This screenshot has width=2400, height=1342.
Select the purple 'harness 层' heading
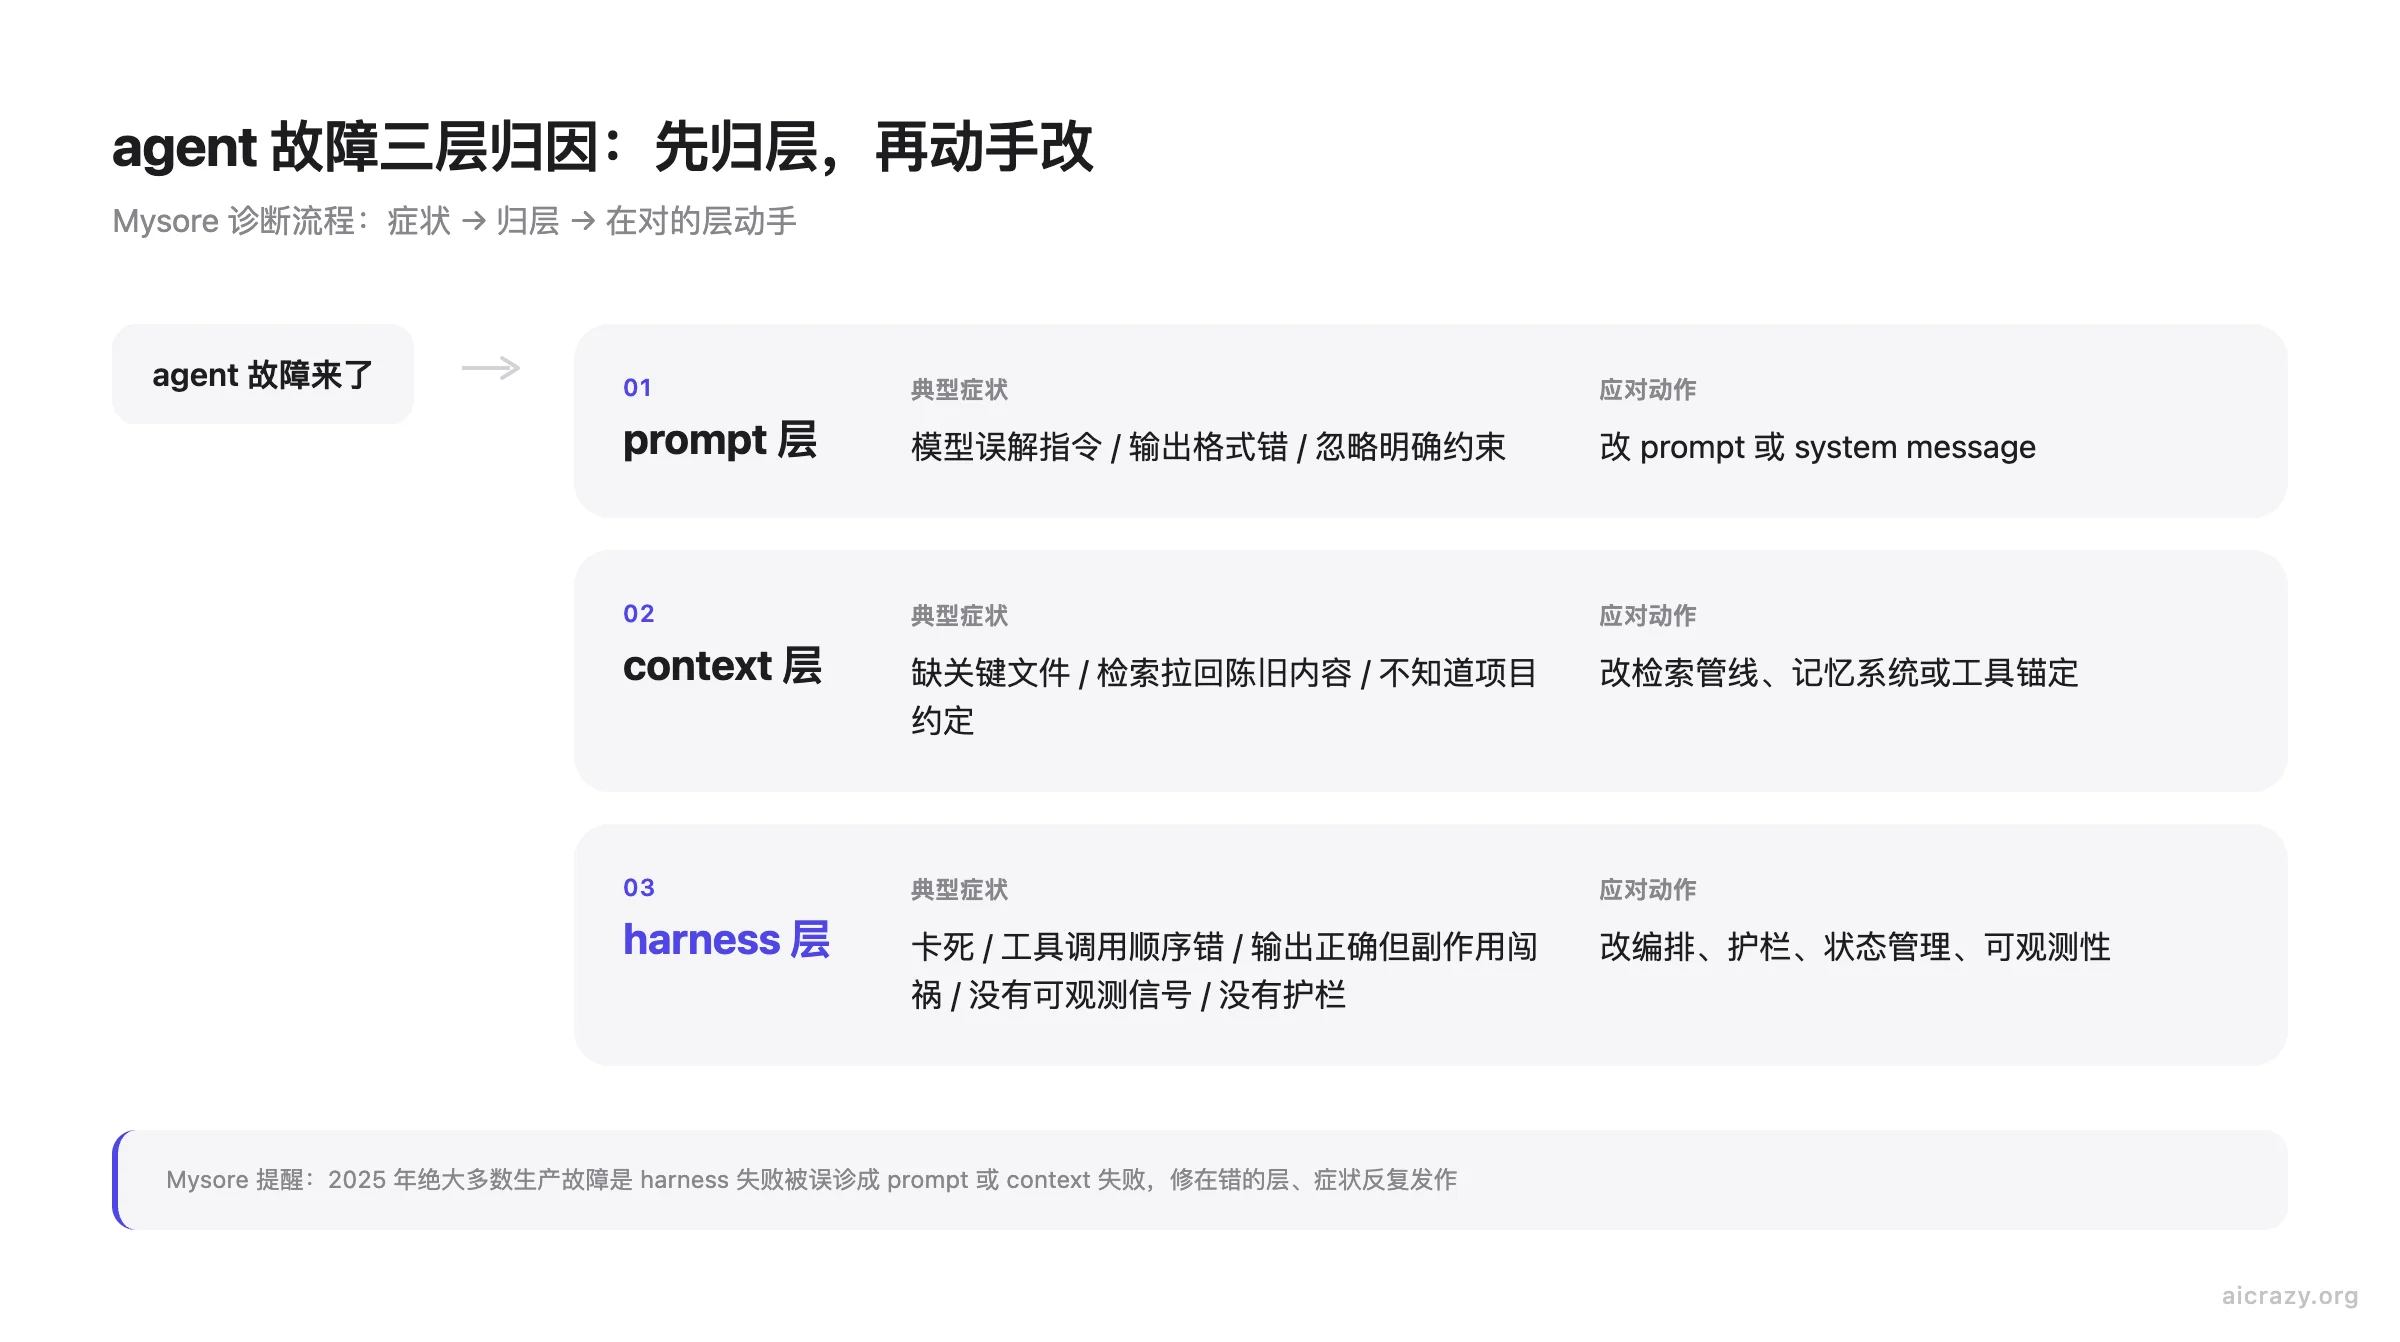726,940
